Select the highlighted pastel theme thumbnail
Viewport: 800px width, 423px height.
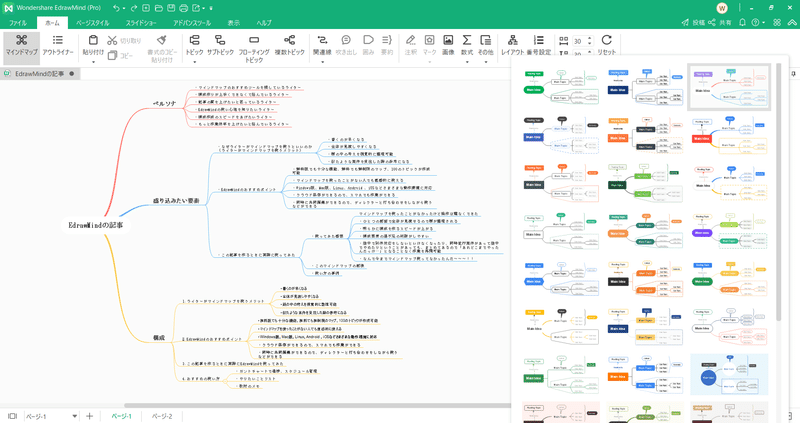[729, 87]
